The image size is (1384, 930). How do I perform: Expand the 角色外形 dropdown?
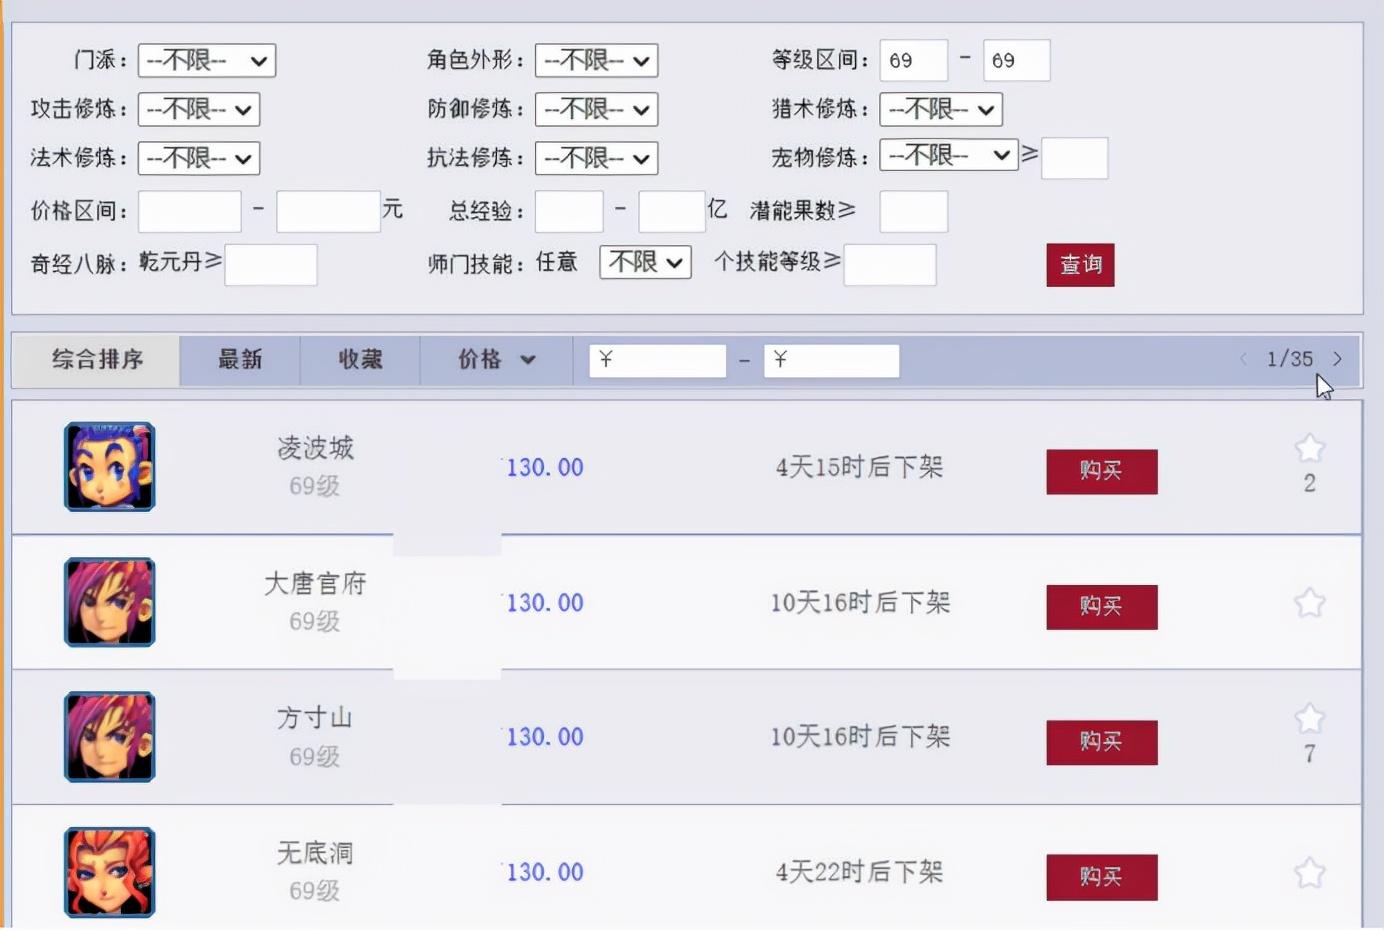point(596,61)
